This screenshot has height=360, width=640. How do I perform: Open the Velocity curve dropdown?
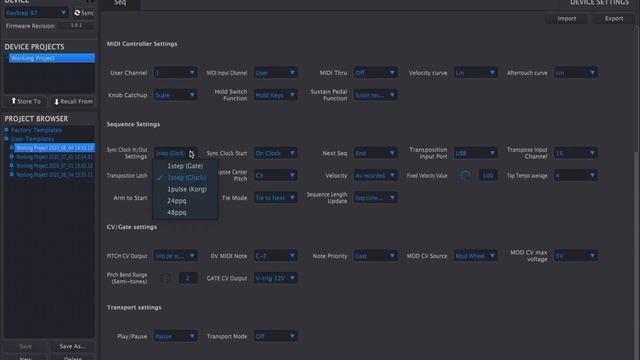pos(475,73)
